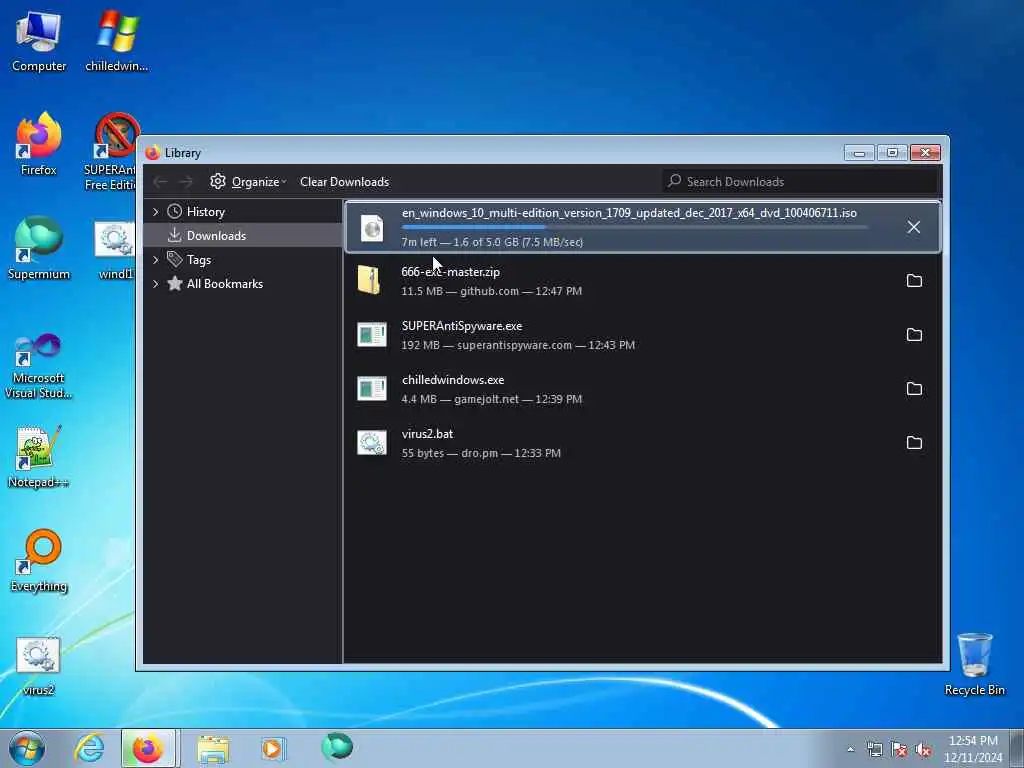Click the Downloads arrow icon in sidebar

click(174, 235)
